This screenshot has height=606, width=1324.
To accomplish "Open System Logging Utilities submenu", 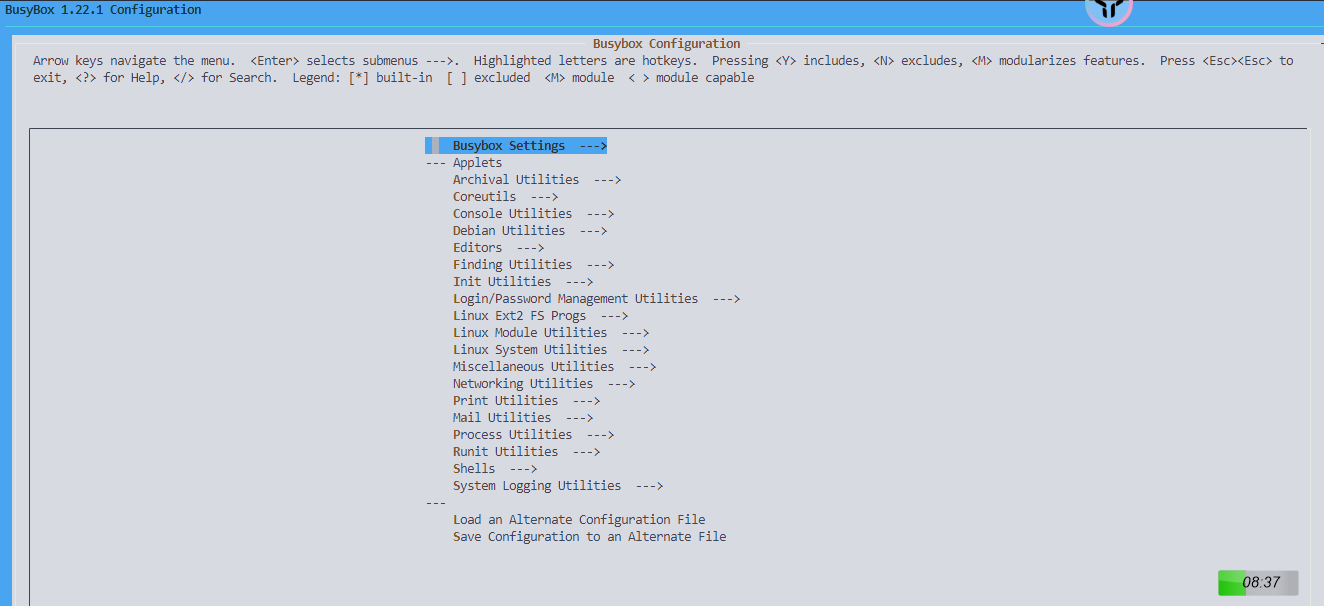I will [x=558, y=486].
